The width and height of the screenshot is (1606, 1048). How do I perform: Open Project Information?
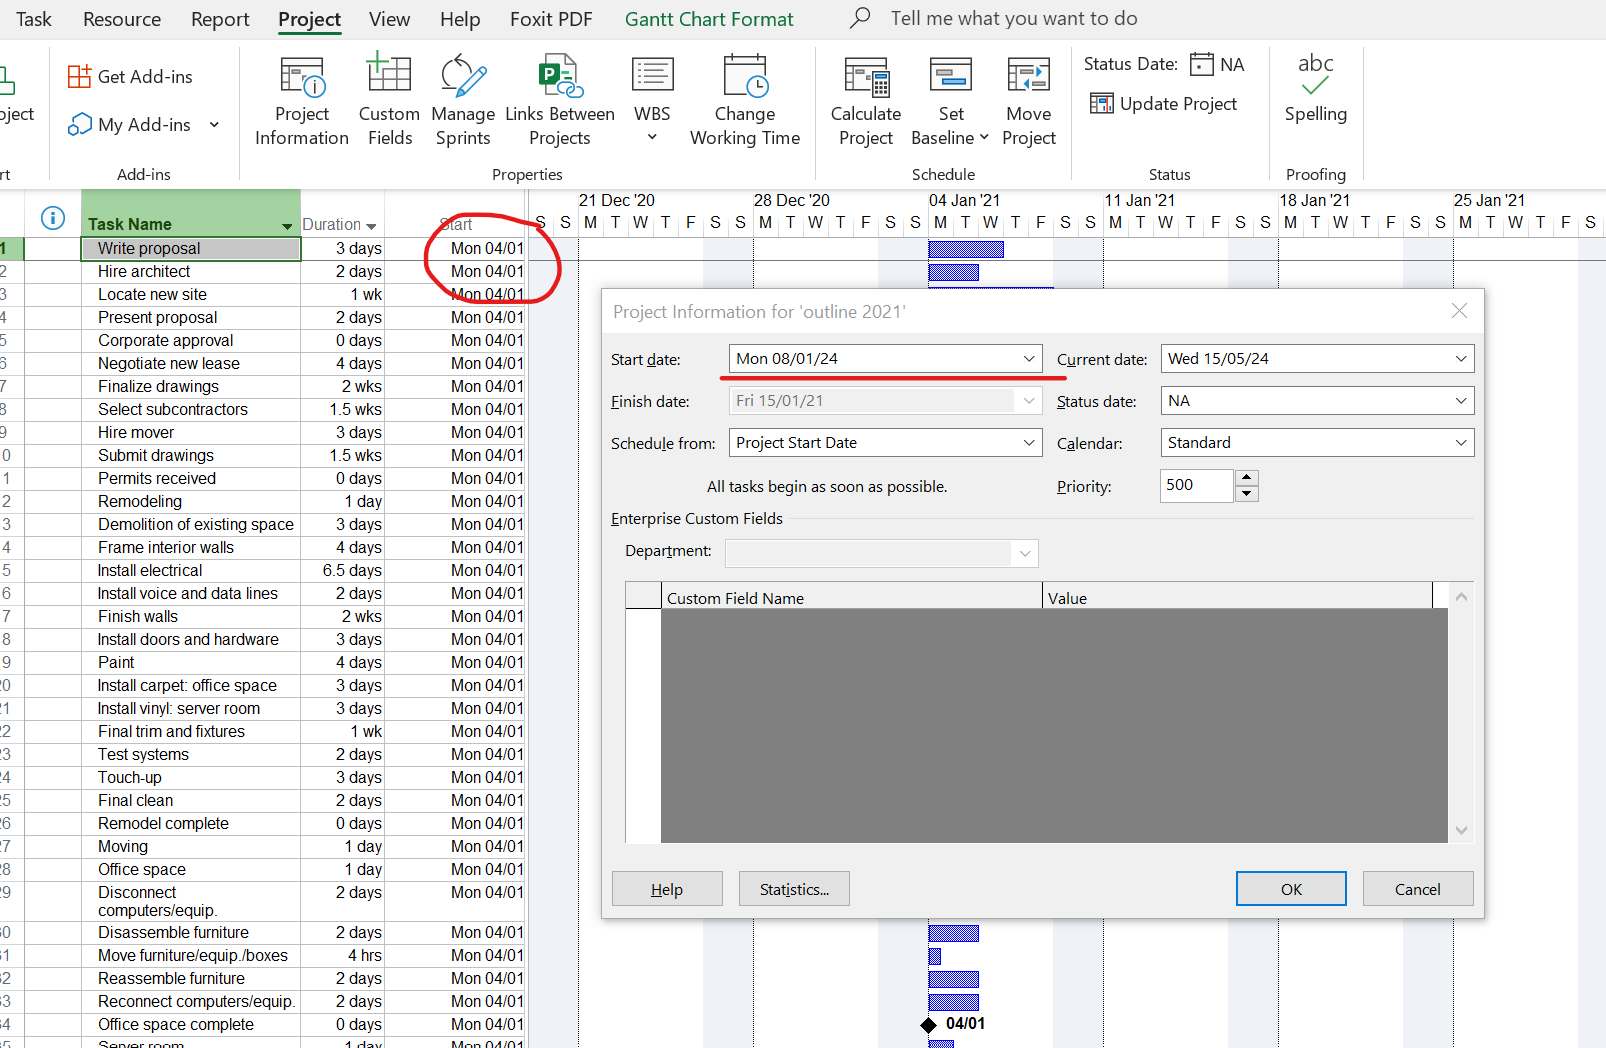(x=301, y=97)
